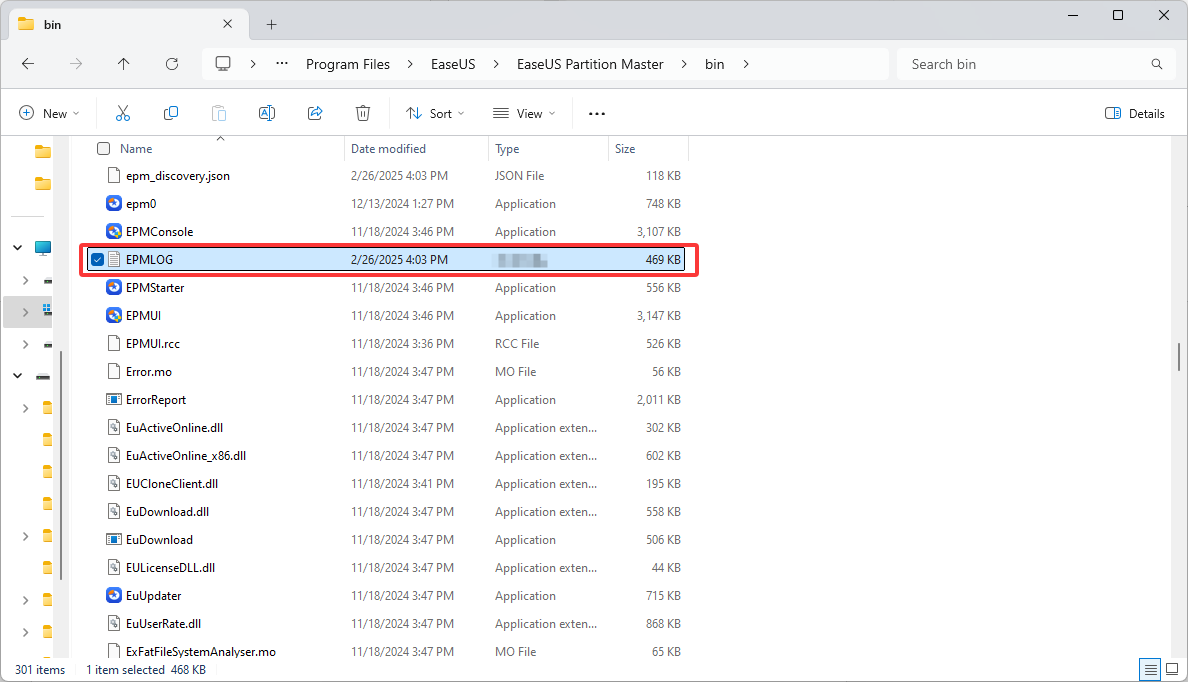Viewport: 1188px width, 682px height.
Task: Click the Rename icon in toolbar
Action: (x=267, y=114)
